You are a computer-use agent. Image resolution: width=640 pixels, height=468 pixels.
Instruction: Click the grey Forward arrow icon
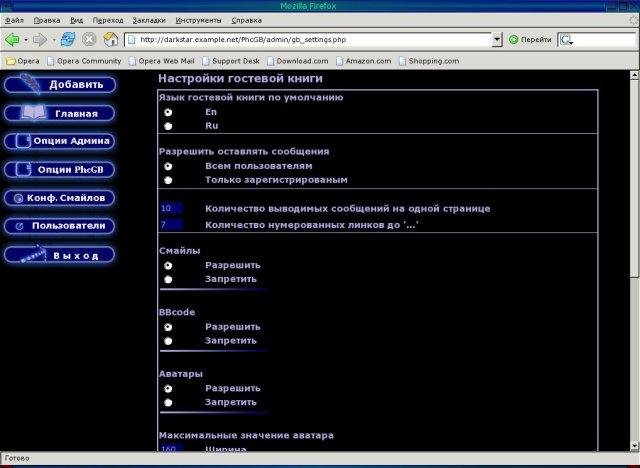pyautogui.click(x=40, y=40)
